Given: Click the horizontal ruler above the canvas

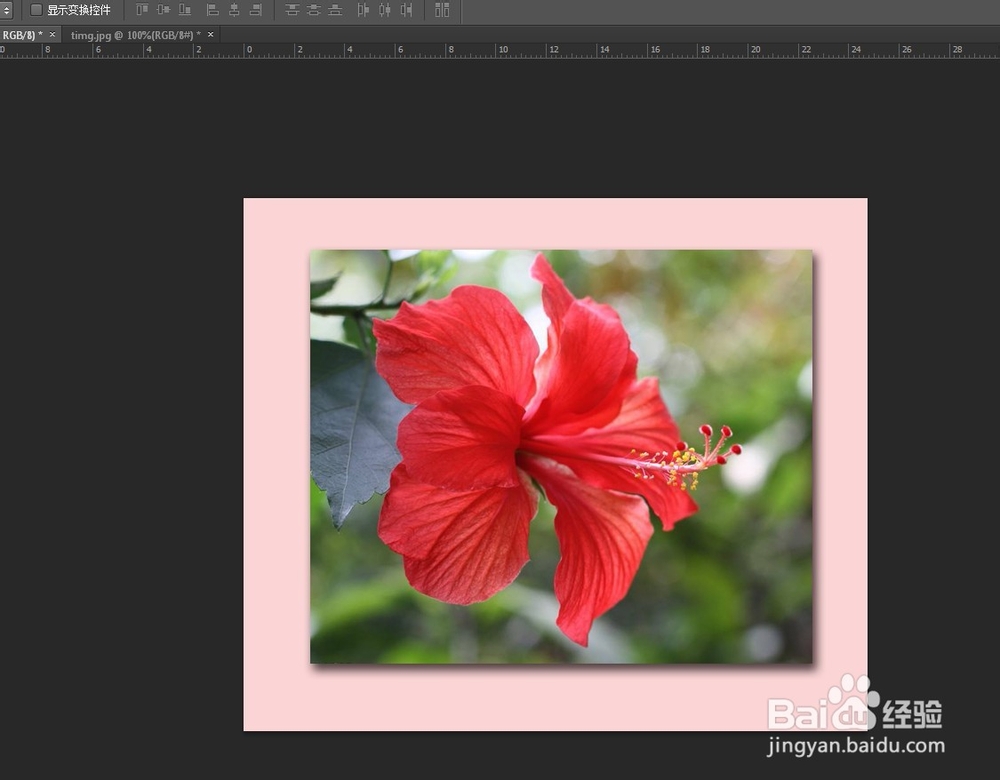Looking at the screenshot, I should coord(500,50).
